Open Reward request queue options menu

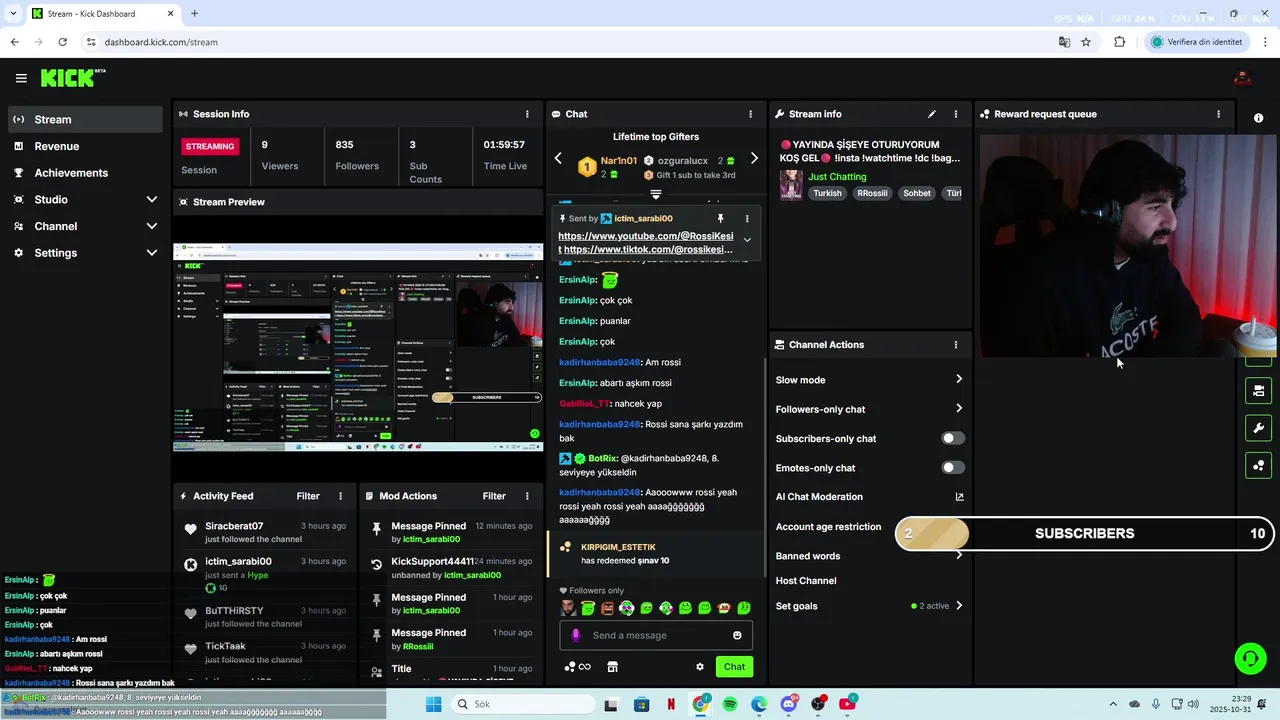tap(1218, 114)
